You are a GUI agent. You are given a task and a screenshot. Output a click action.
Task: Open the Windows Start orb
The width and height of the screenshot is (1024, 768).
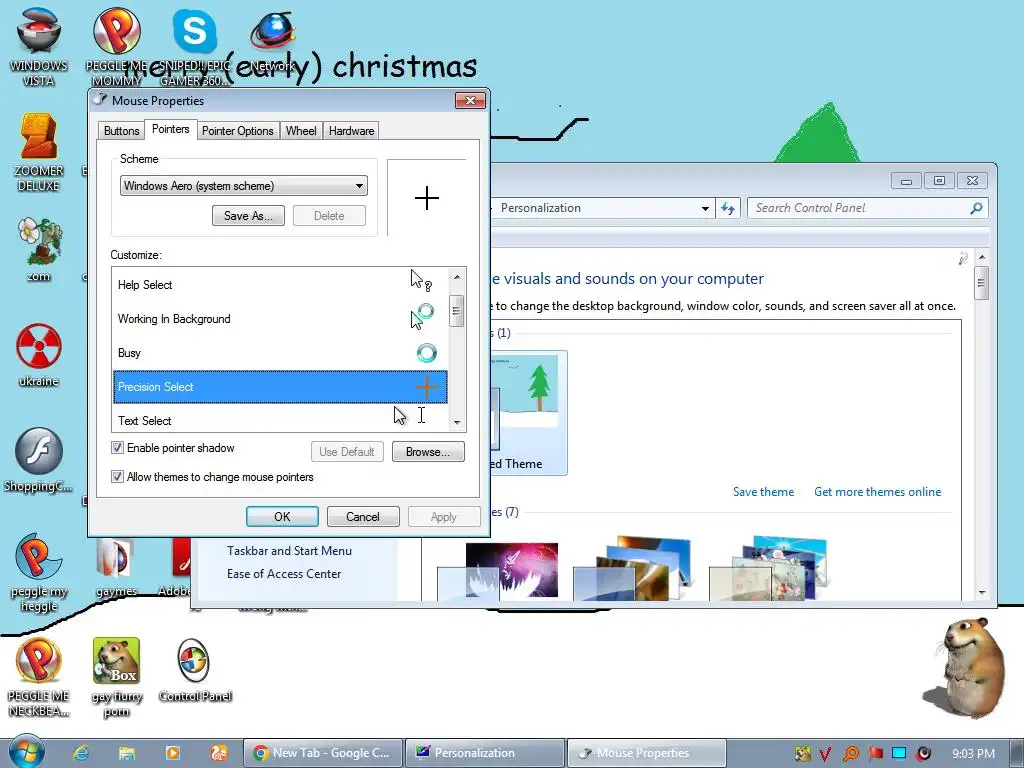(x=26, y=752)
